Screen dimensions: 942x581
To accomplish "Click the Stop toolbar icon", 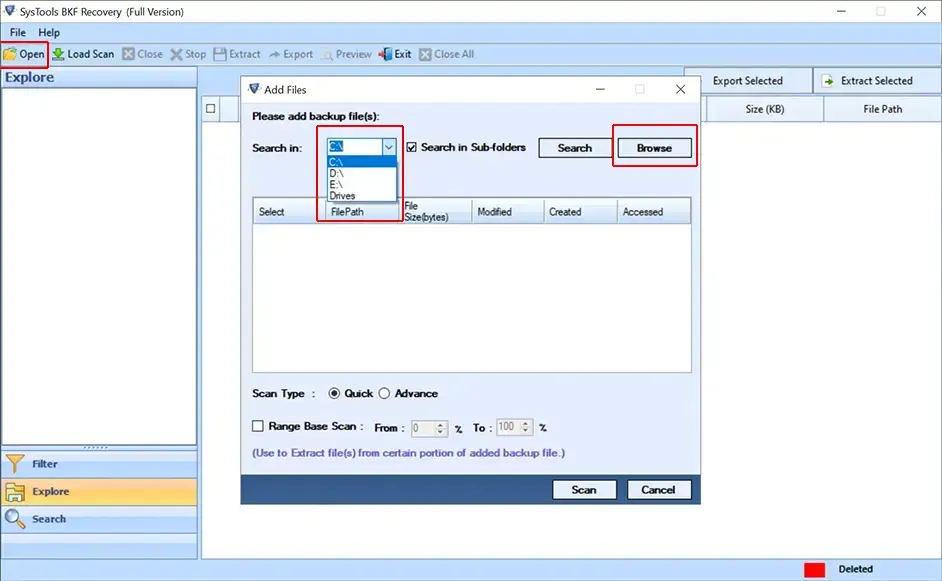I will (176, 54).
